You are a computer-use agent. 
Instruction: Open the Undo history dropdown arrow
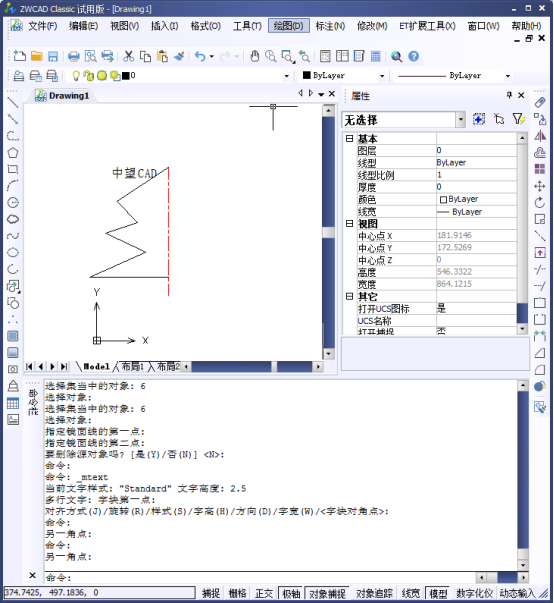point(212,57)
